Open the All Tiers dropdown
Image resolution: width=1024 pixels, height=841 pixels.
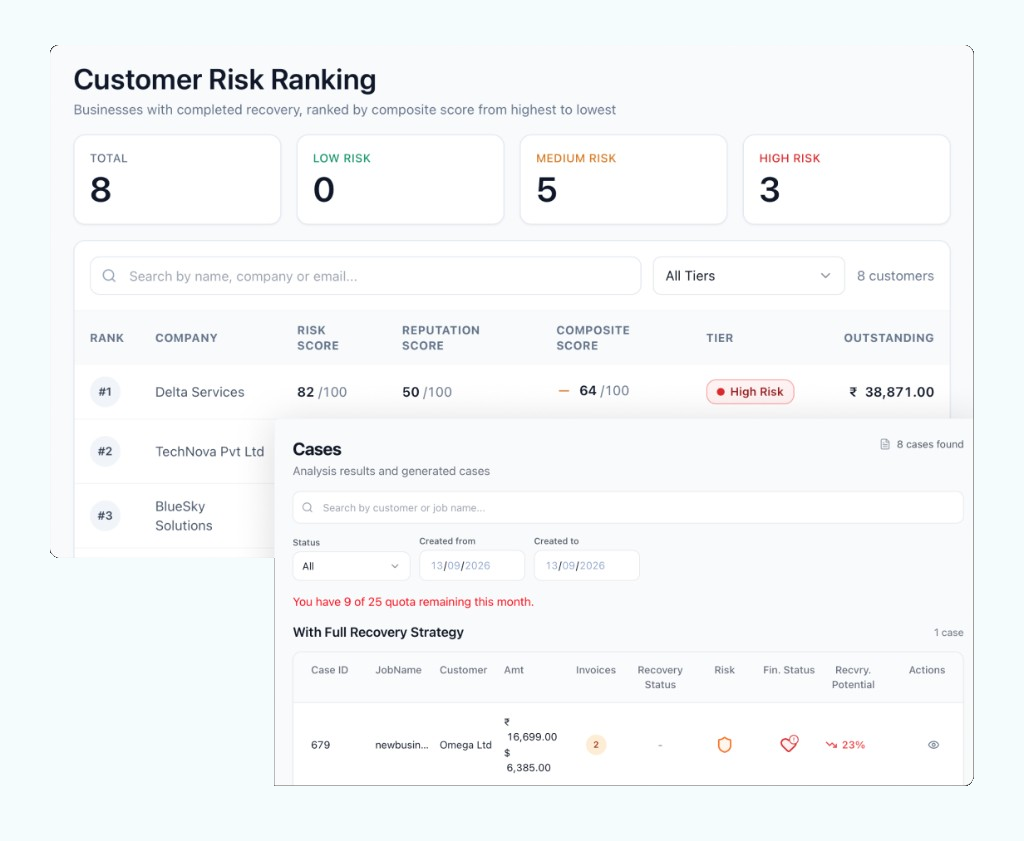[748, 276]
